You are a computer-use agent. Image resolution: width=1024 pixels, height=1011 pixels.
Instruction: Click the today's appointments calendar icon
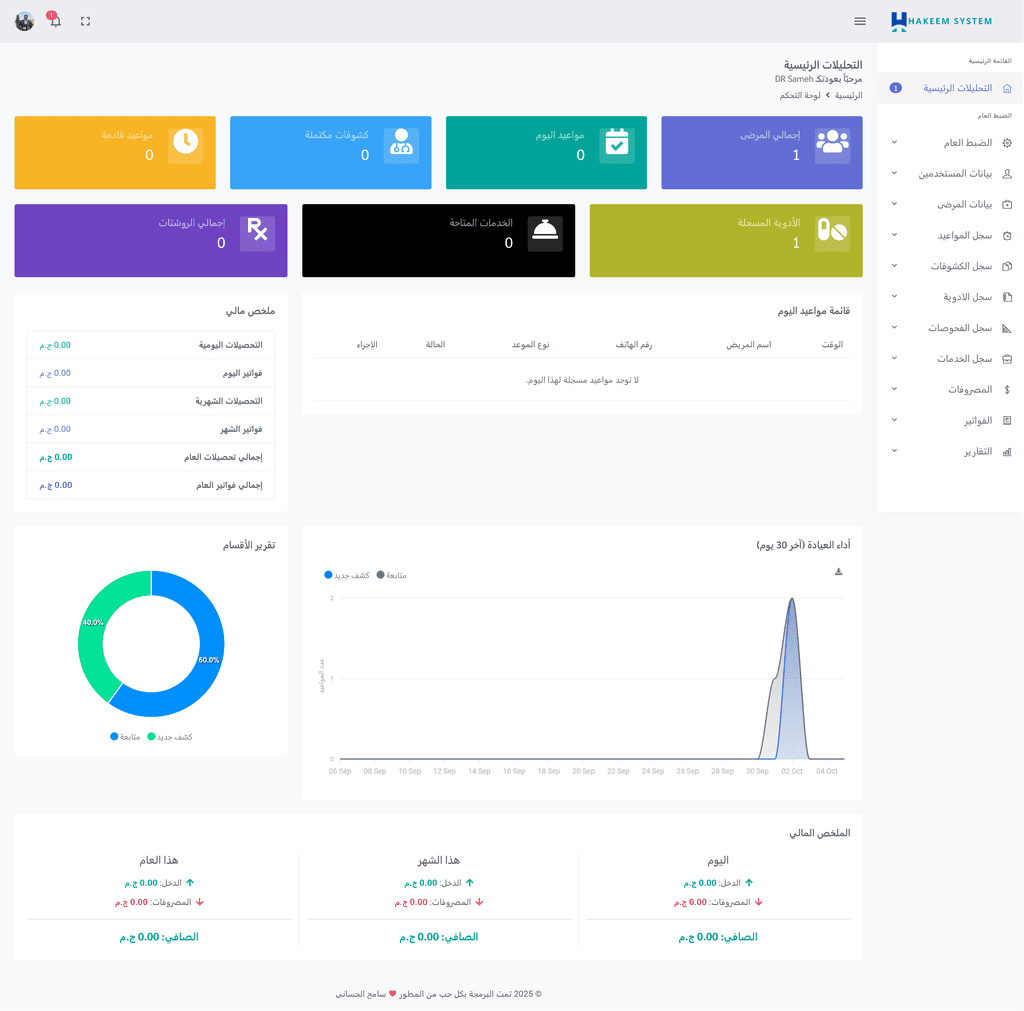point(616,144)
